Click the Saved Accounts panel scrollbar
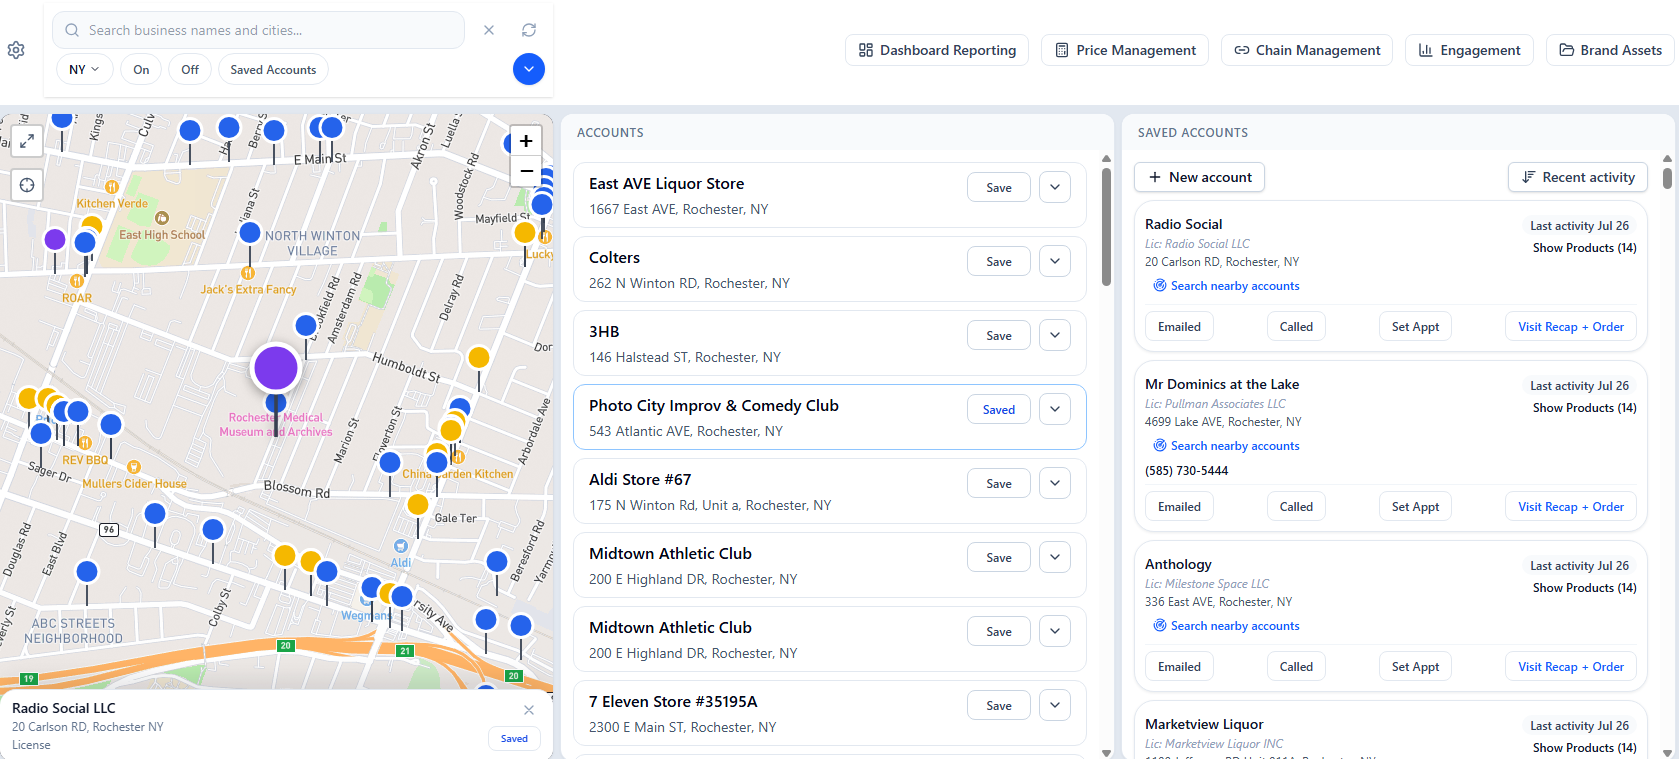 tap(1667, 177)
